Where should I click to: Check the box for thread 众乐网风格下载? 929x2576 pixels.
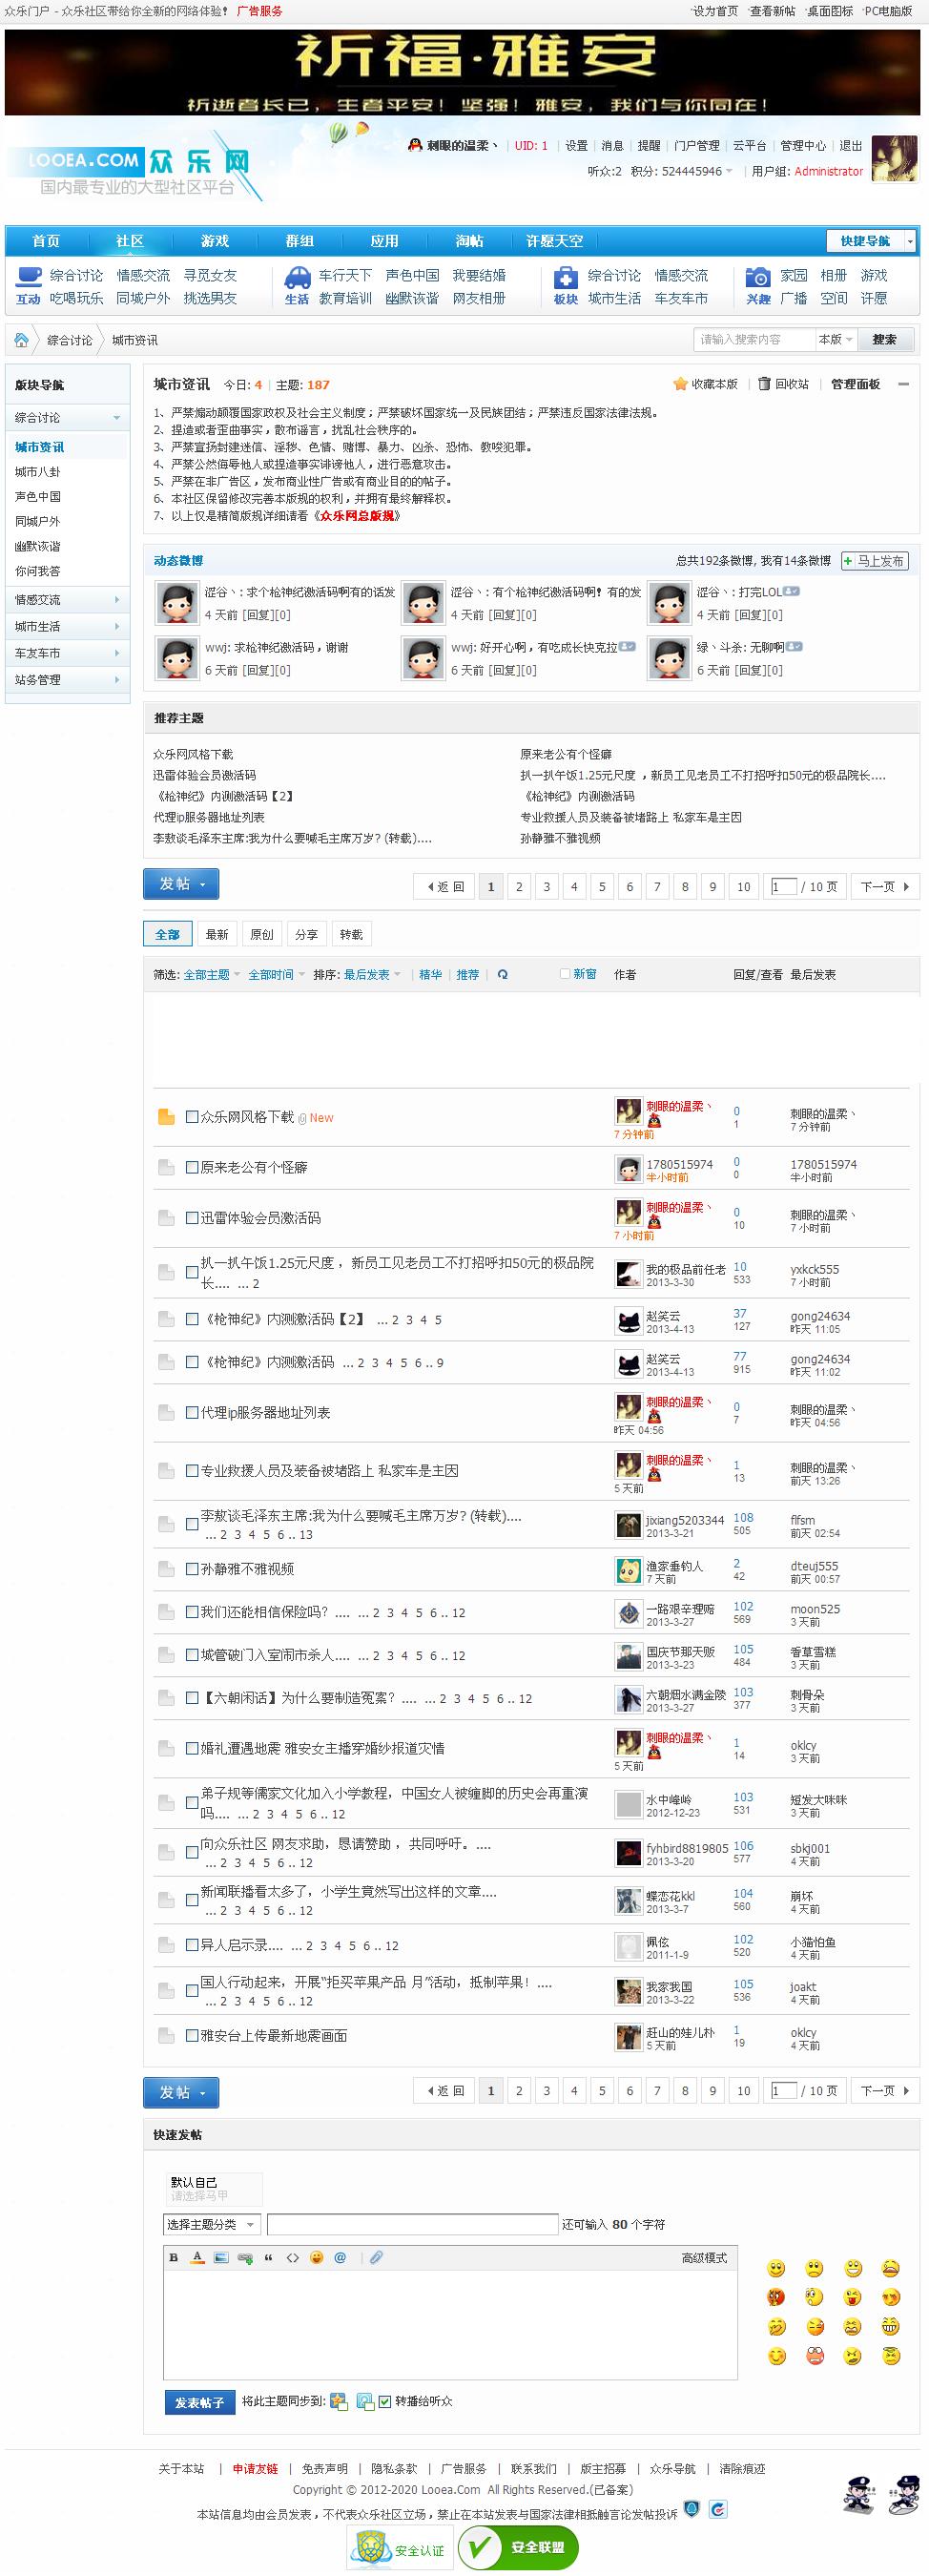(192, 1117)
